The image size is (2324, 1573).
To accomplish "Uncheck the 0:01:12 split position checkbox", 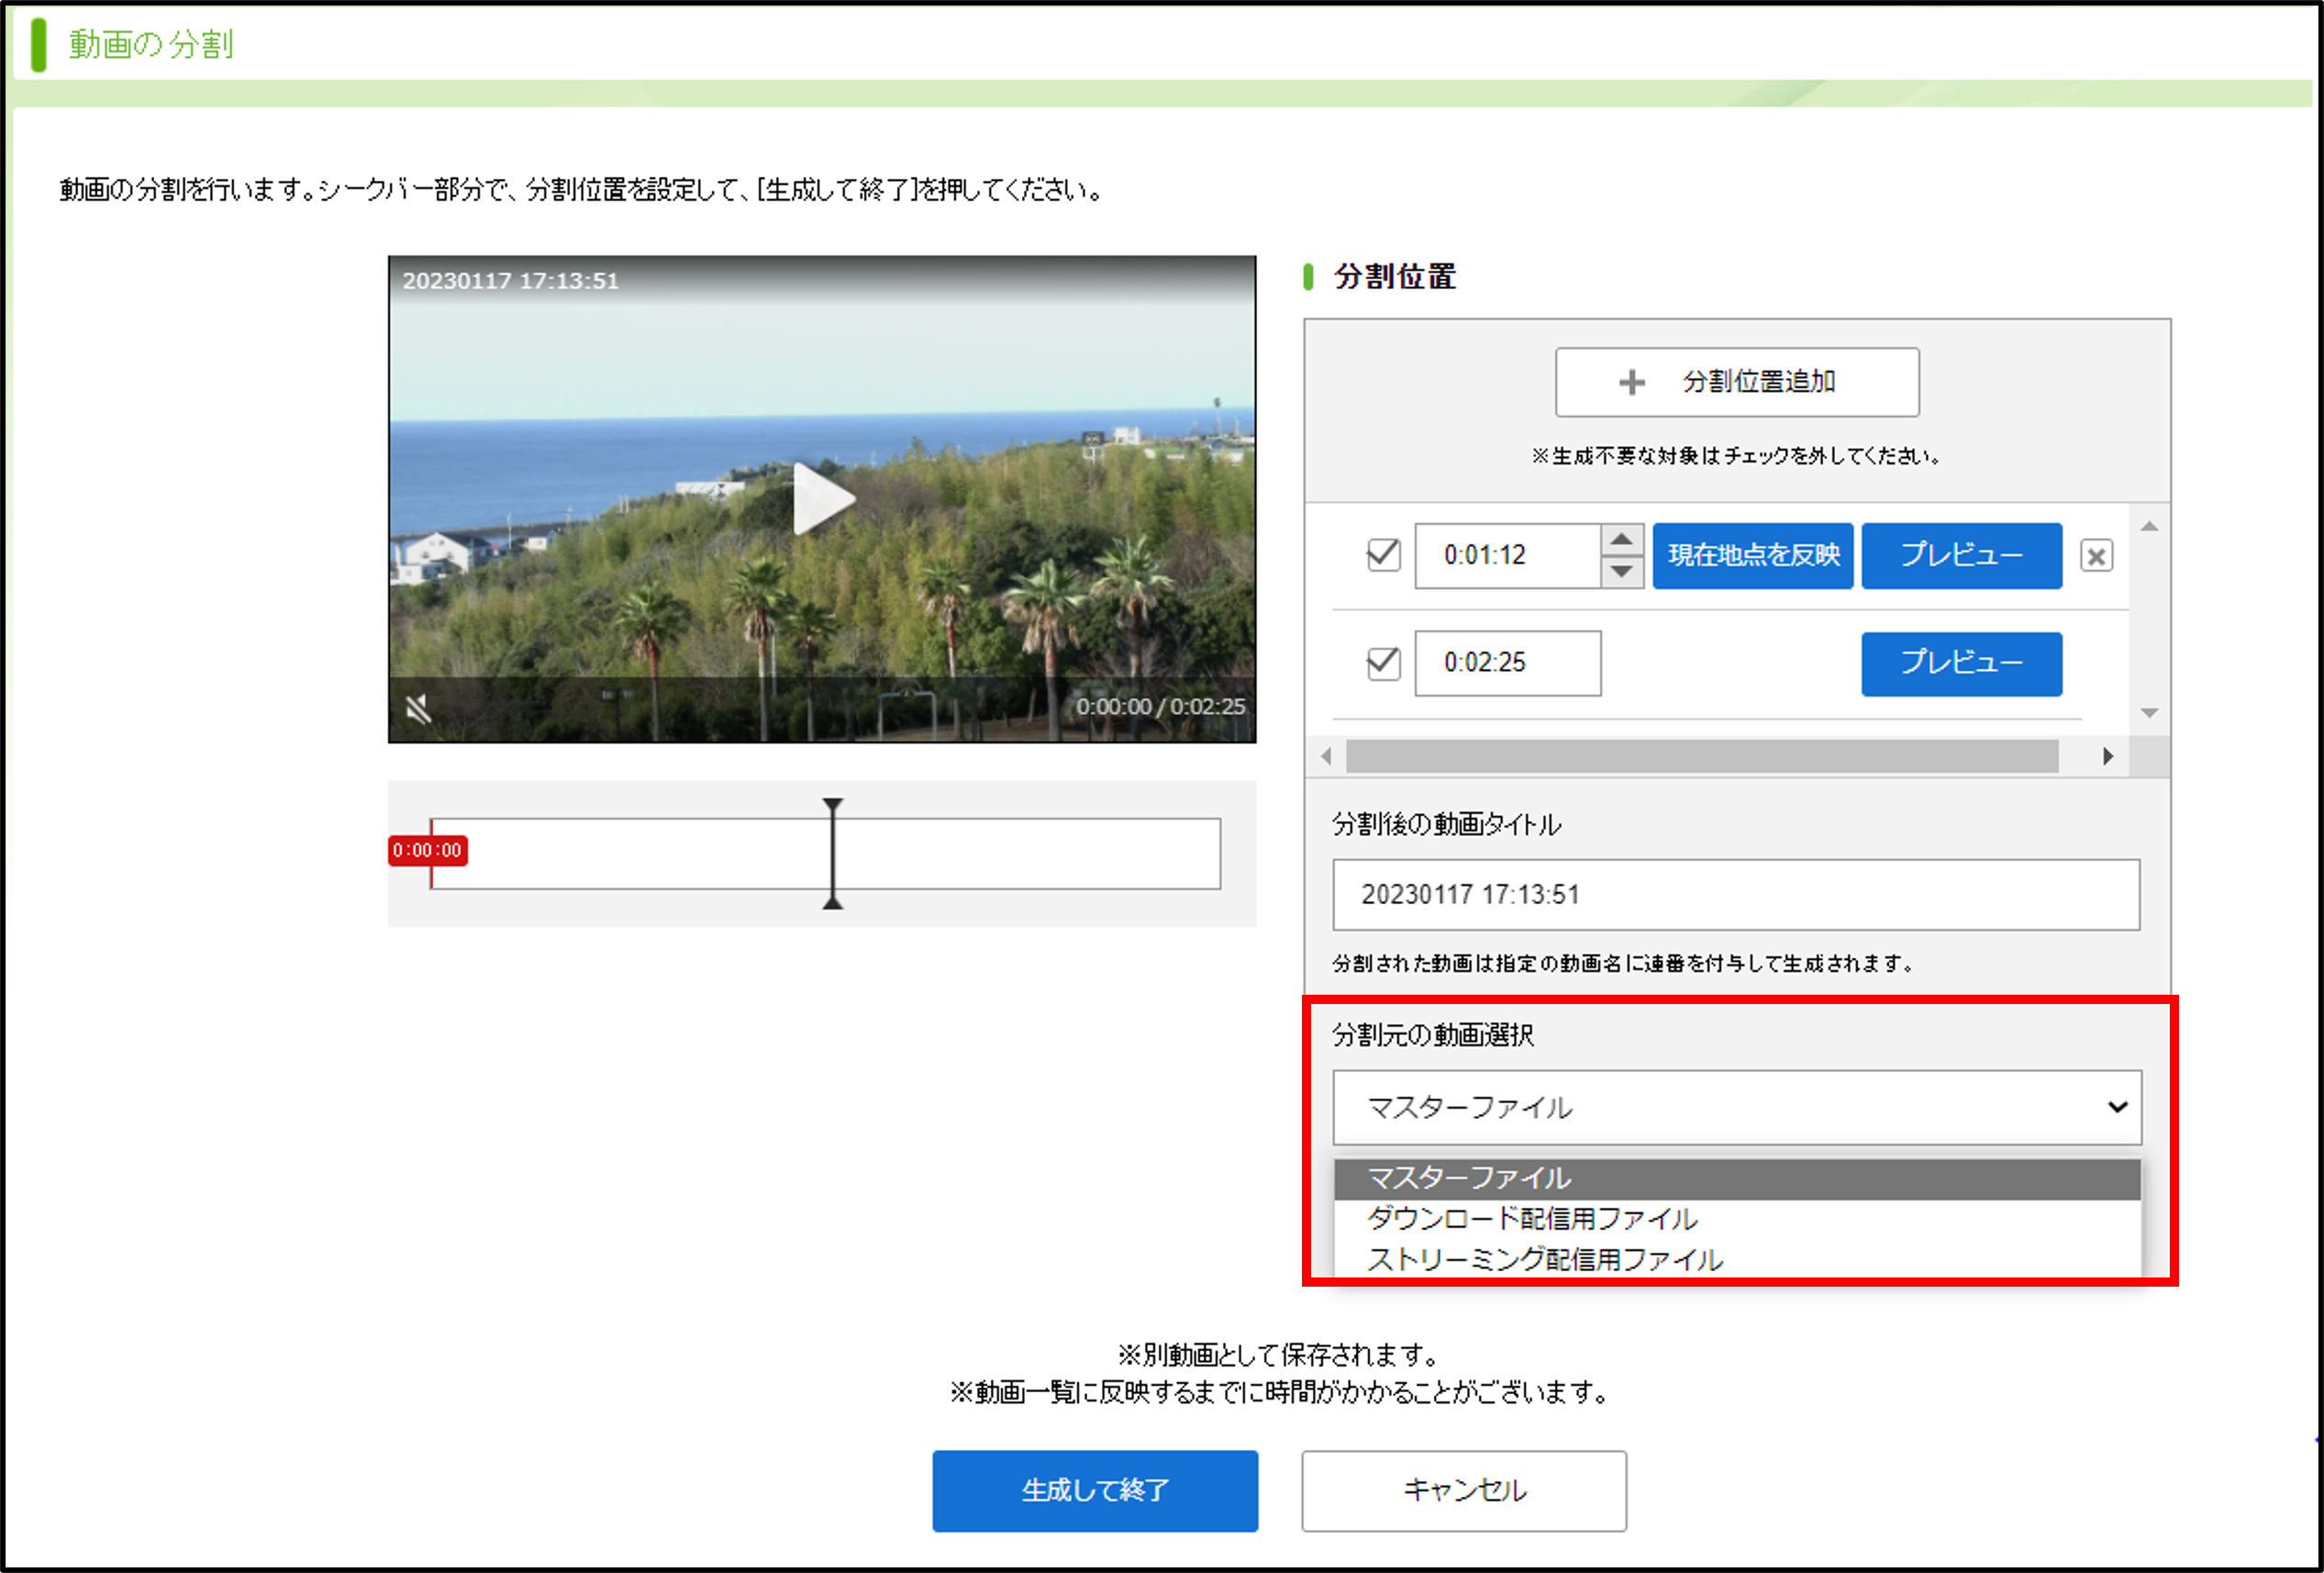I will pyautogui.click(x=1383, y=555).
